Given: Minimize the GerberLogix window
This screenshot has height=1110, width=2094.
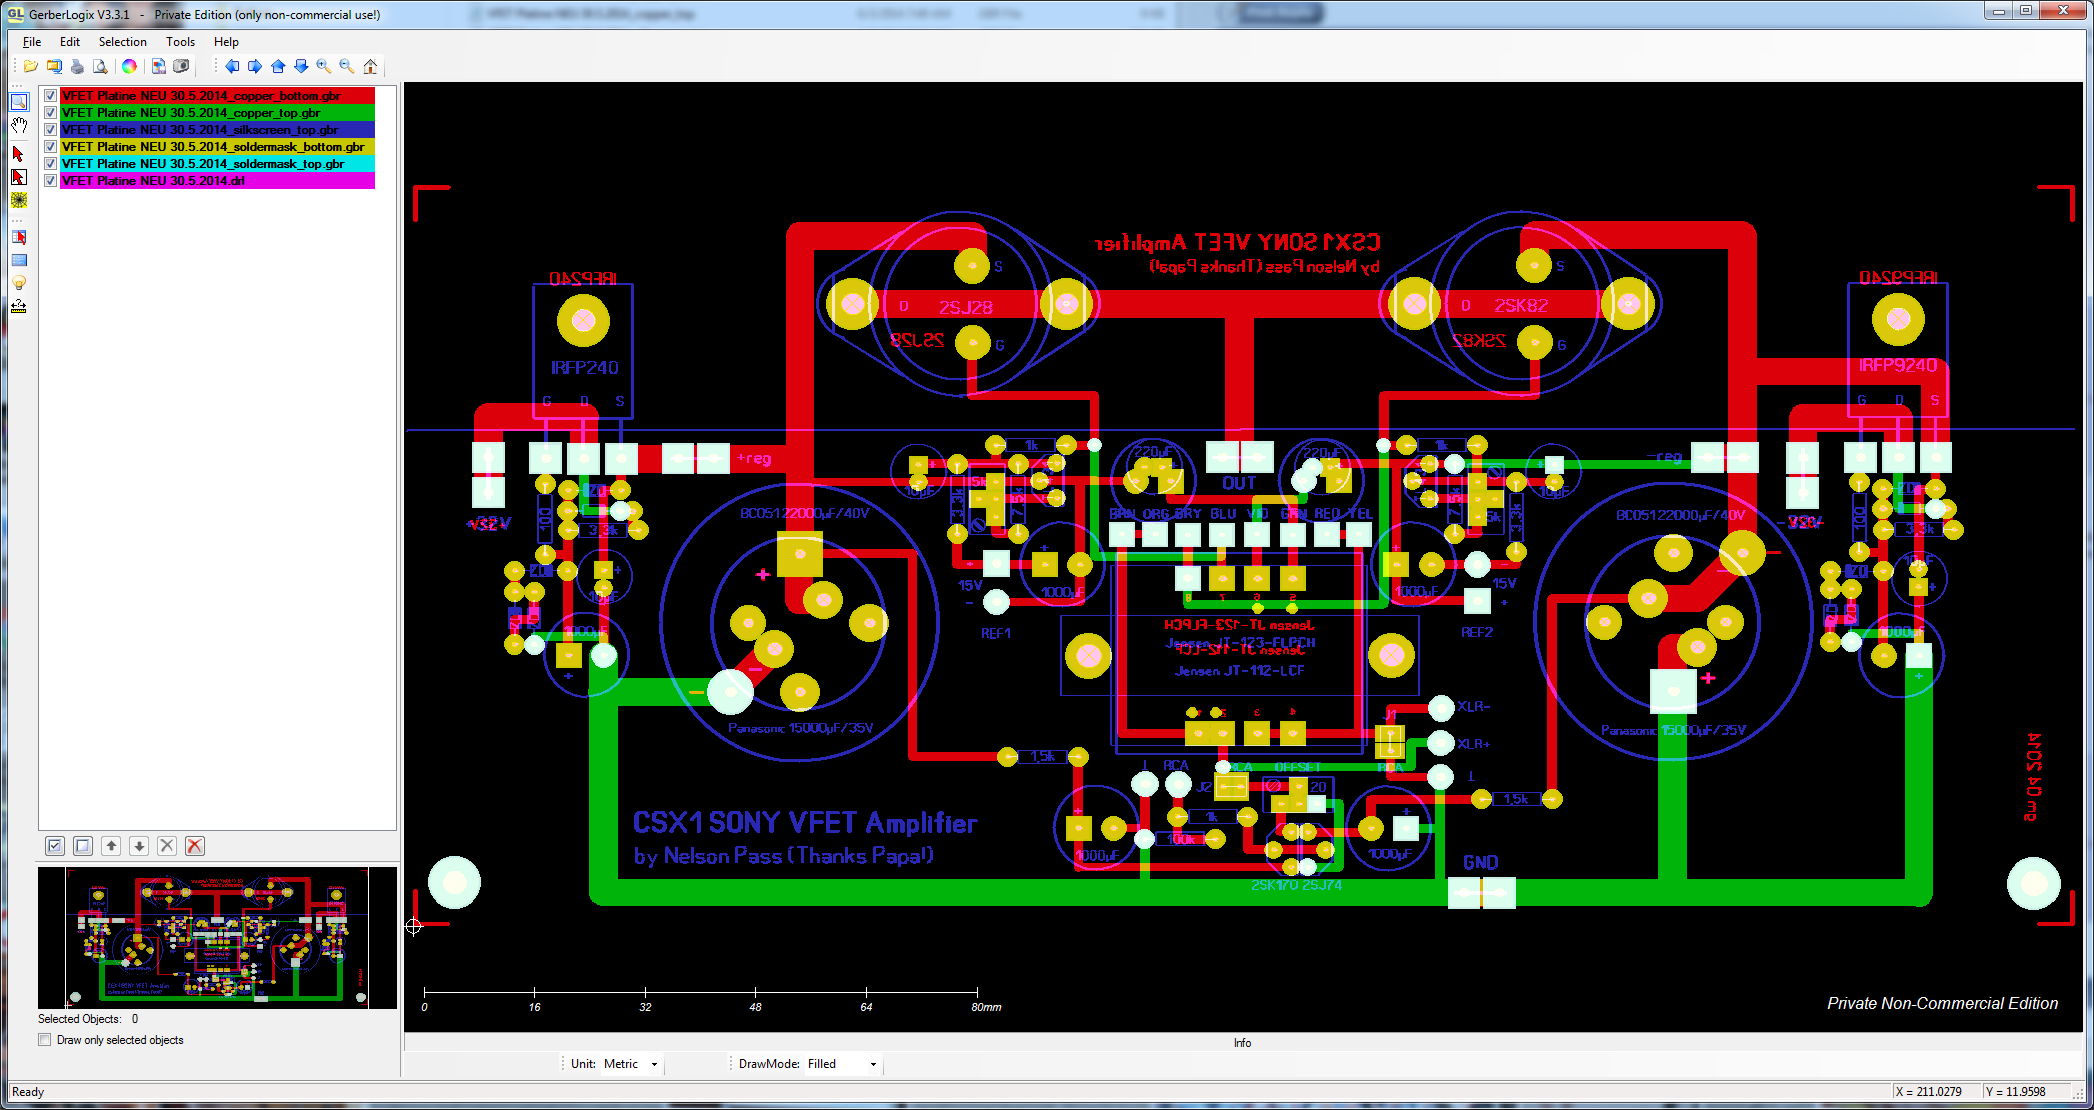Looking at the screenshot, I should (x=1998, y=11).
